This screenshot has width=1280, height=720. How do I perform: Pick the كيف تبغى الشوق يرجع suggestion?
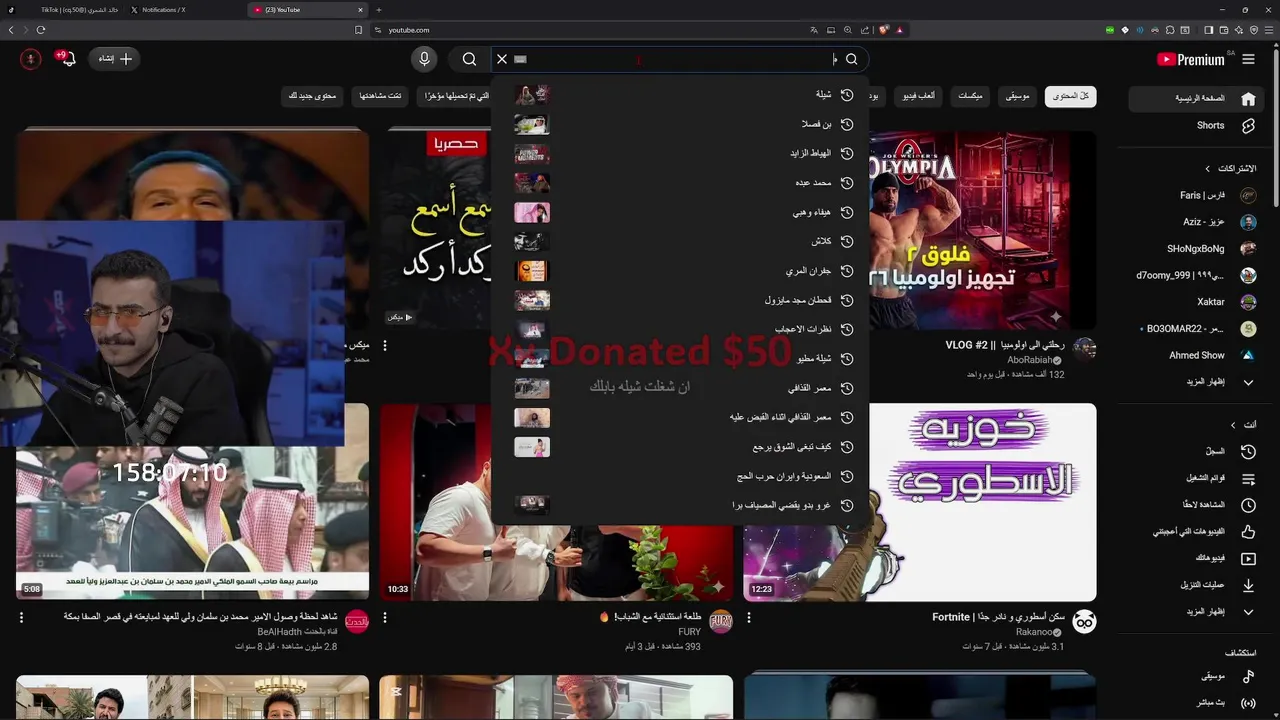(680, 446)
